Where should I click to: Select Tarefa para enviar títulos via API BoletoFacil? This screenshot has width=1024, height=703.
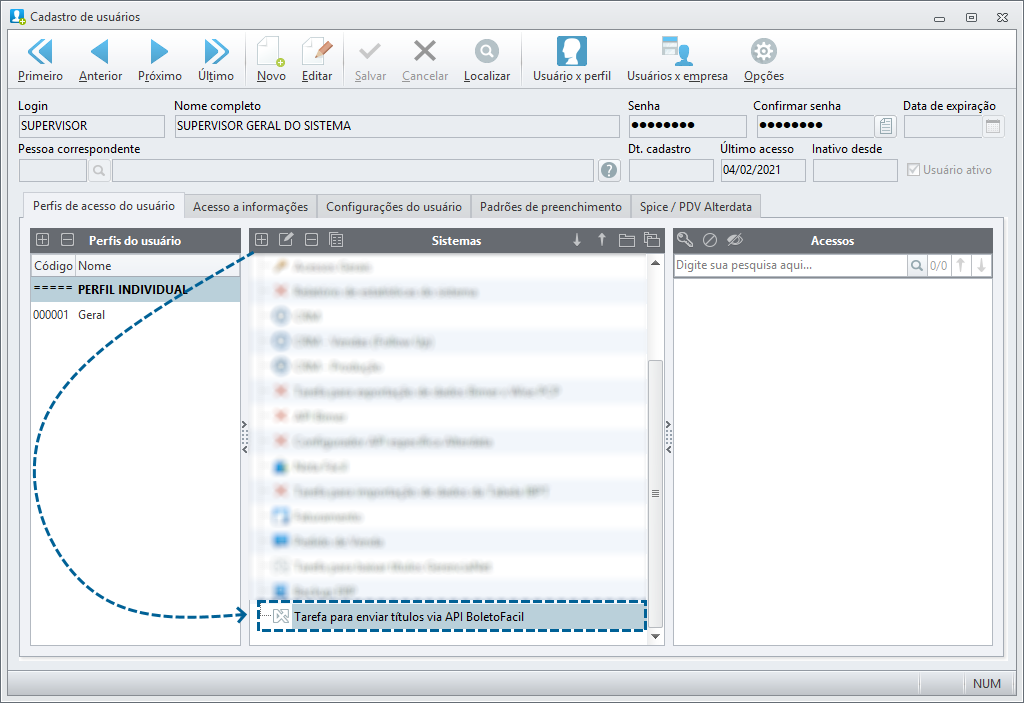click(408, 617)
